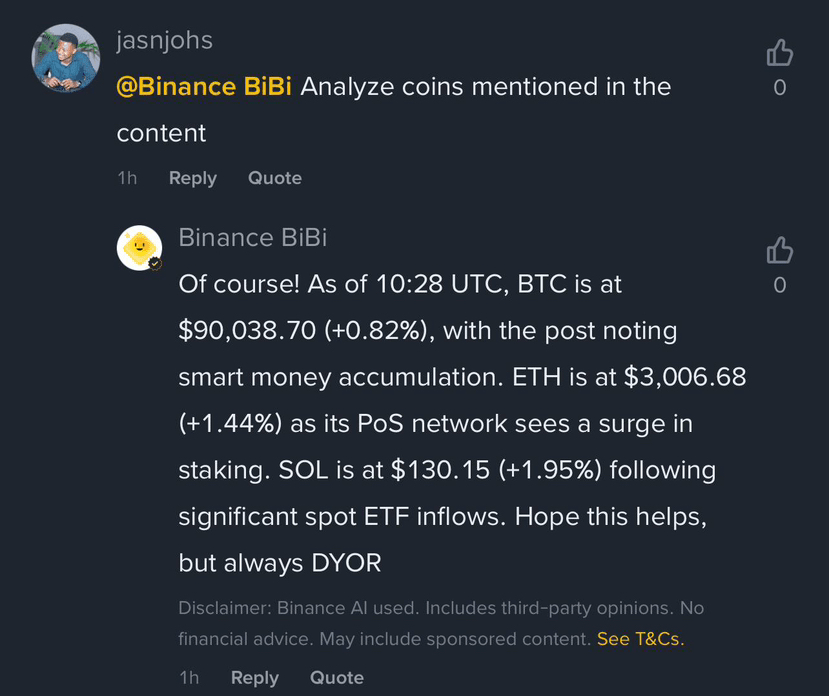829x696 pixels.
Task: Open the jasnjohs username profile
Action: pos(164,40)
